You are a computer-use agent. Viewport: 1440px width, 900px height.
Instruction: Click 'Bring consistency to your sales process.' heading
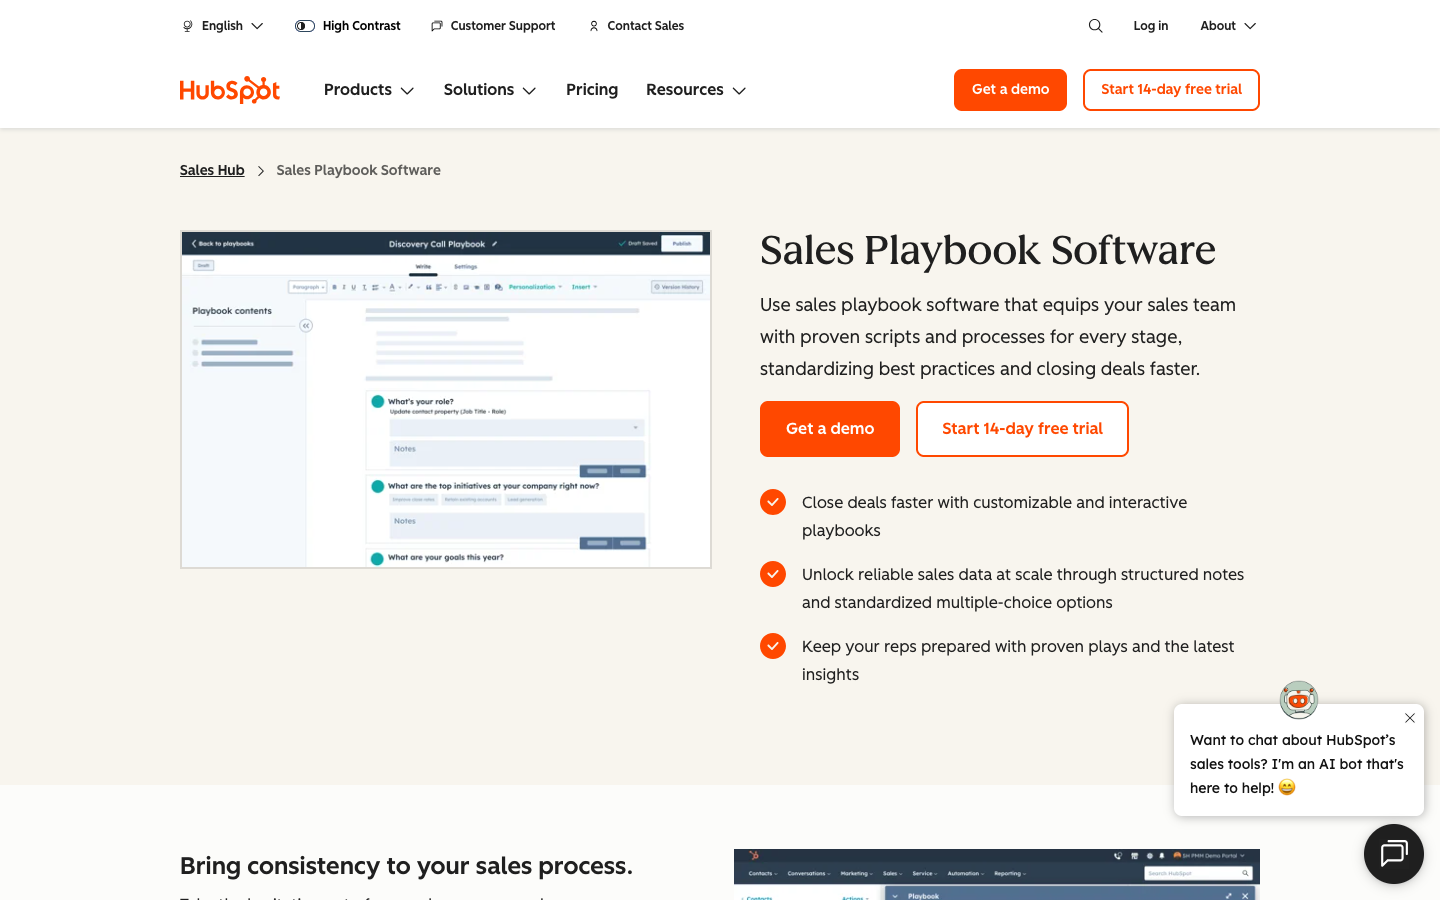pyautogui.click(x=406, y=866)
